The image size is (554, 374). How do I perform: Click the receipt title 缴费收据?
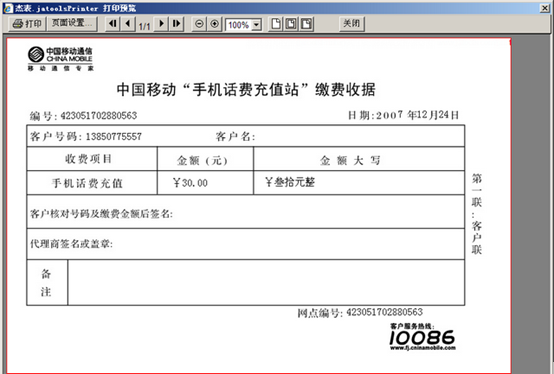[345, 90]
